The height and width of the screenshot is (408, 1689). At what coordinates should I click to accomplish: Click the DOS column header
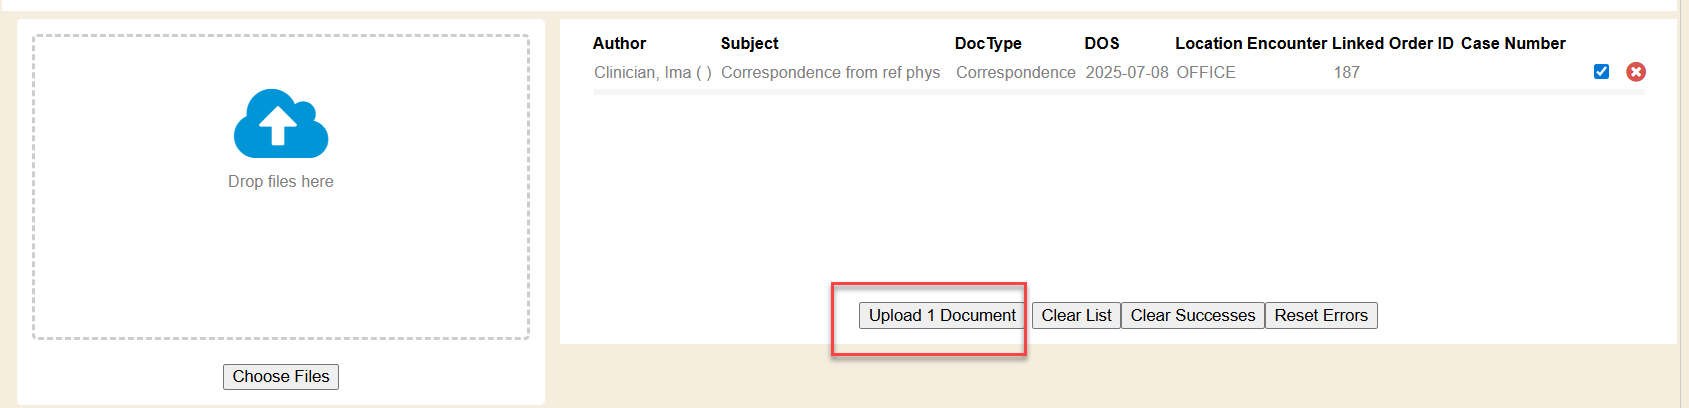point(1102,44)
